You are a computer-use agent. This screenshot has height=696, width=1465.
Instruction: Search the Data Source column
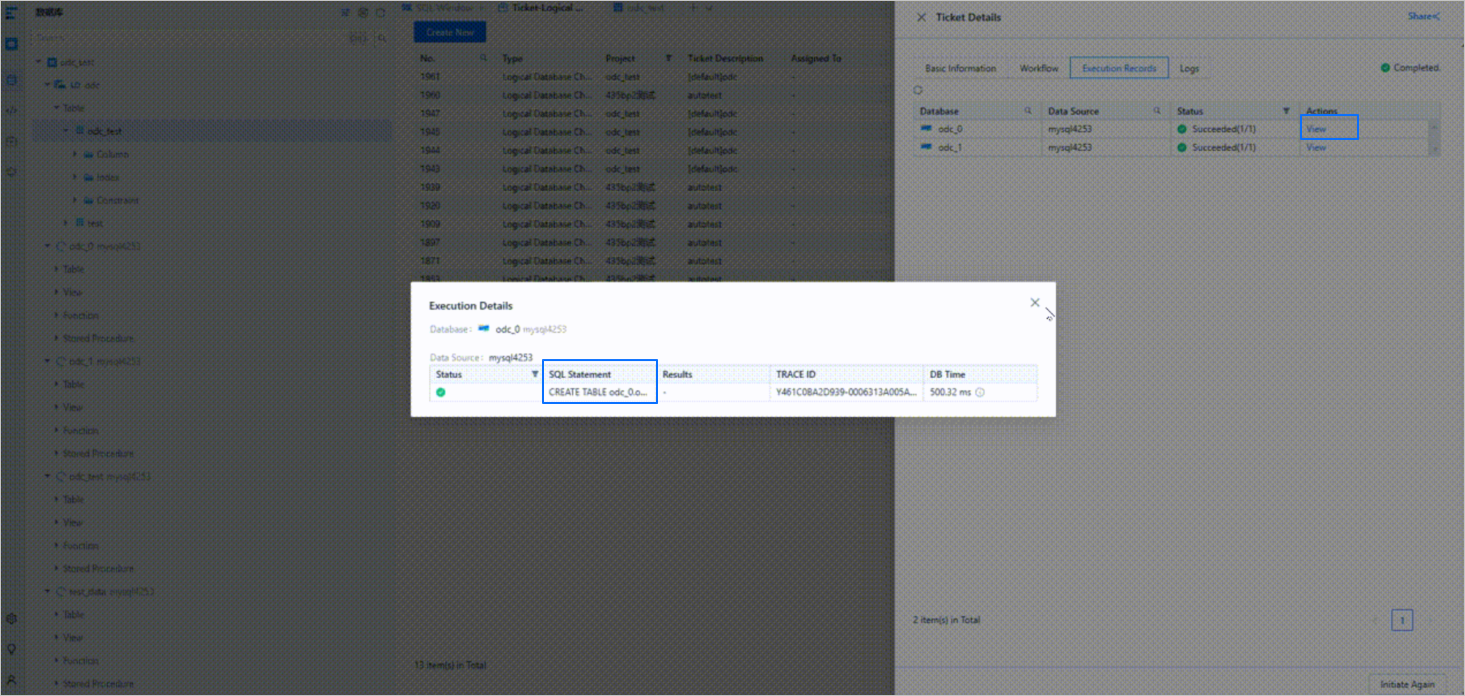point(1157,111)
